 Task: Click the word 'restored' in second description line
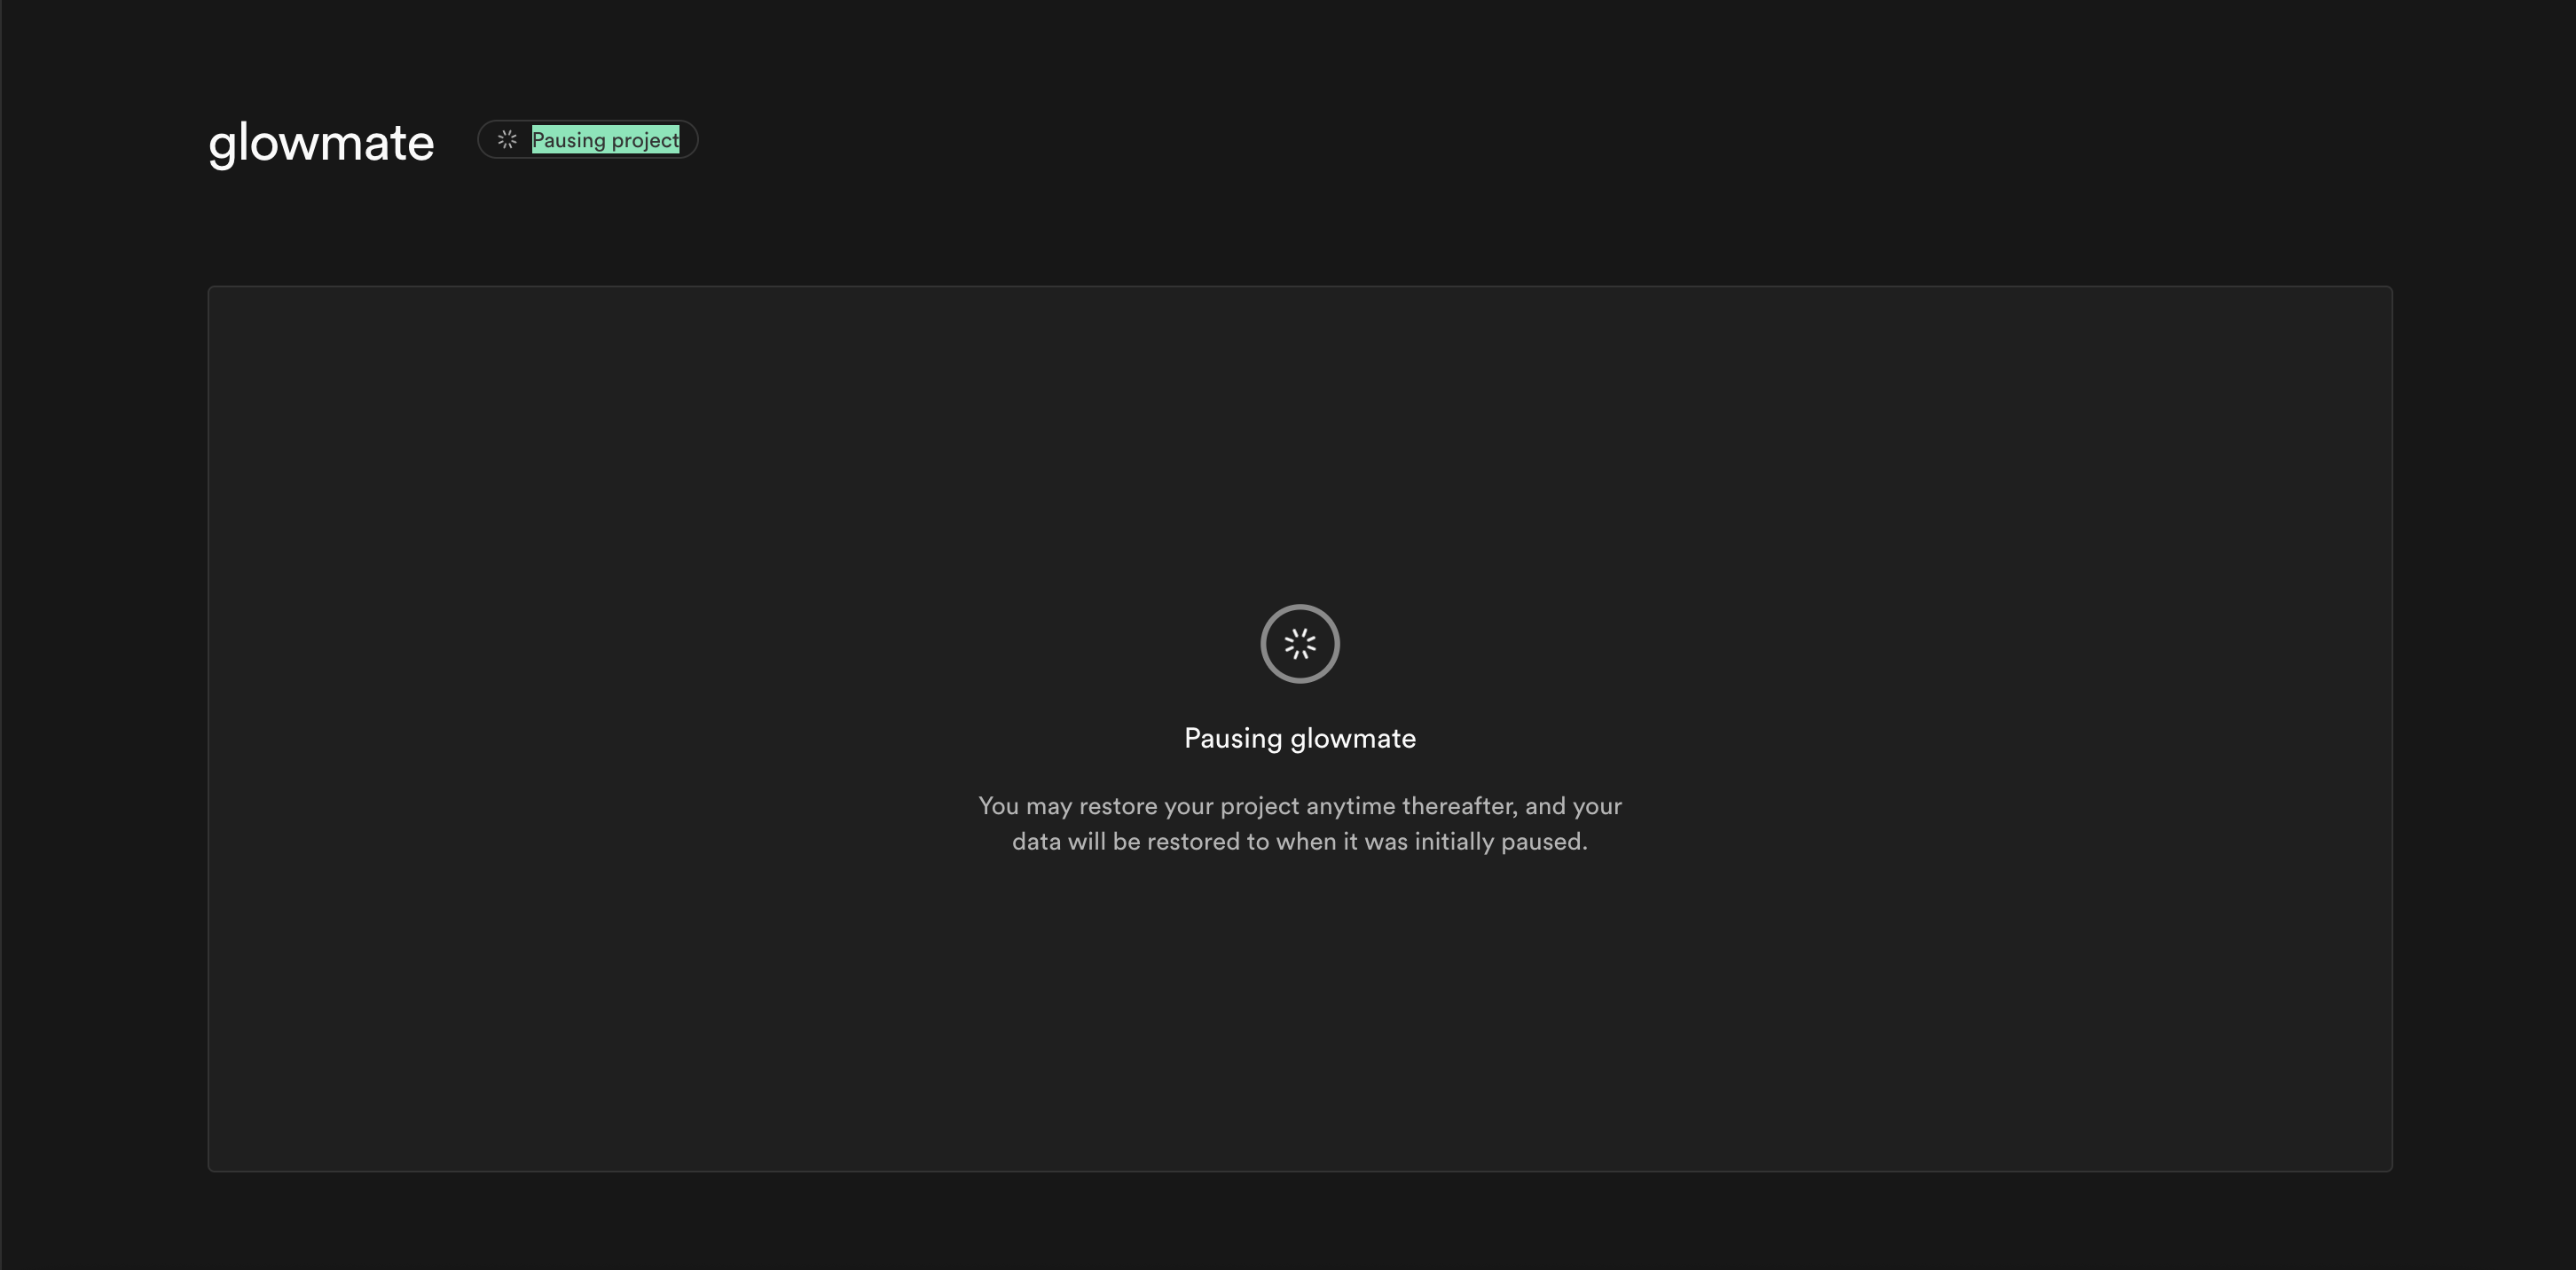pos(1192,842)
